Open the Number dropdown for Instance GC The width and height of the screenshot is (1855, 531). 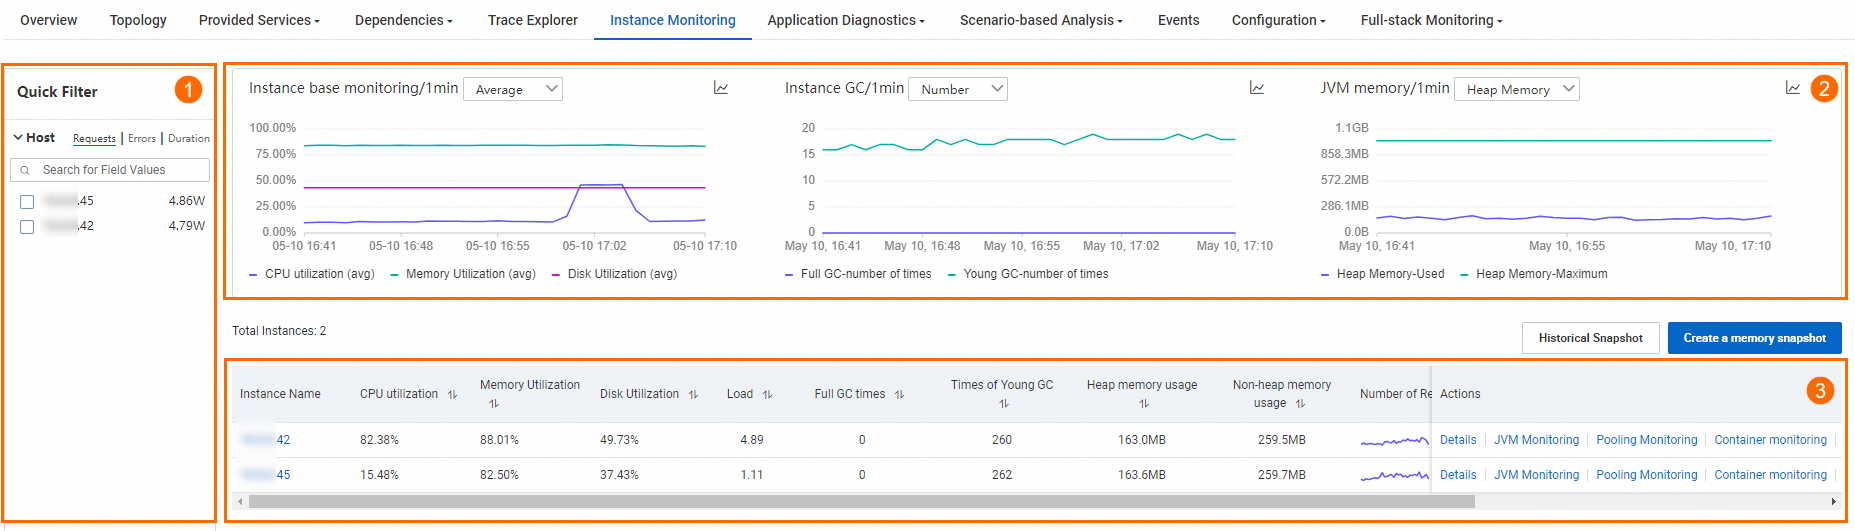(958, 89)
